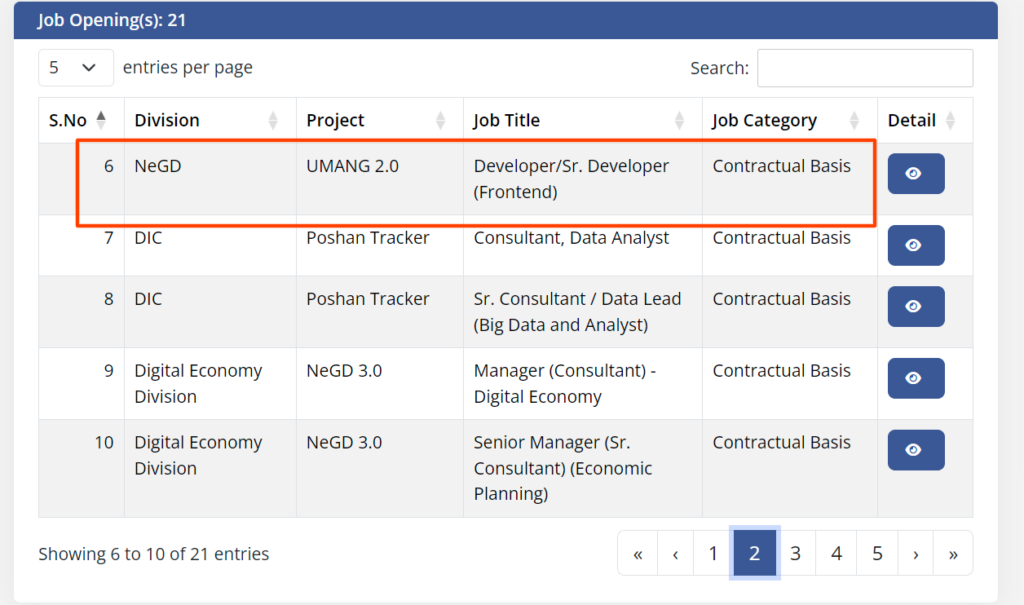
Task: Sort table by Job Title column
Action: tap(583, 120)
